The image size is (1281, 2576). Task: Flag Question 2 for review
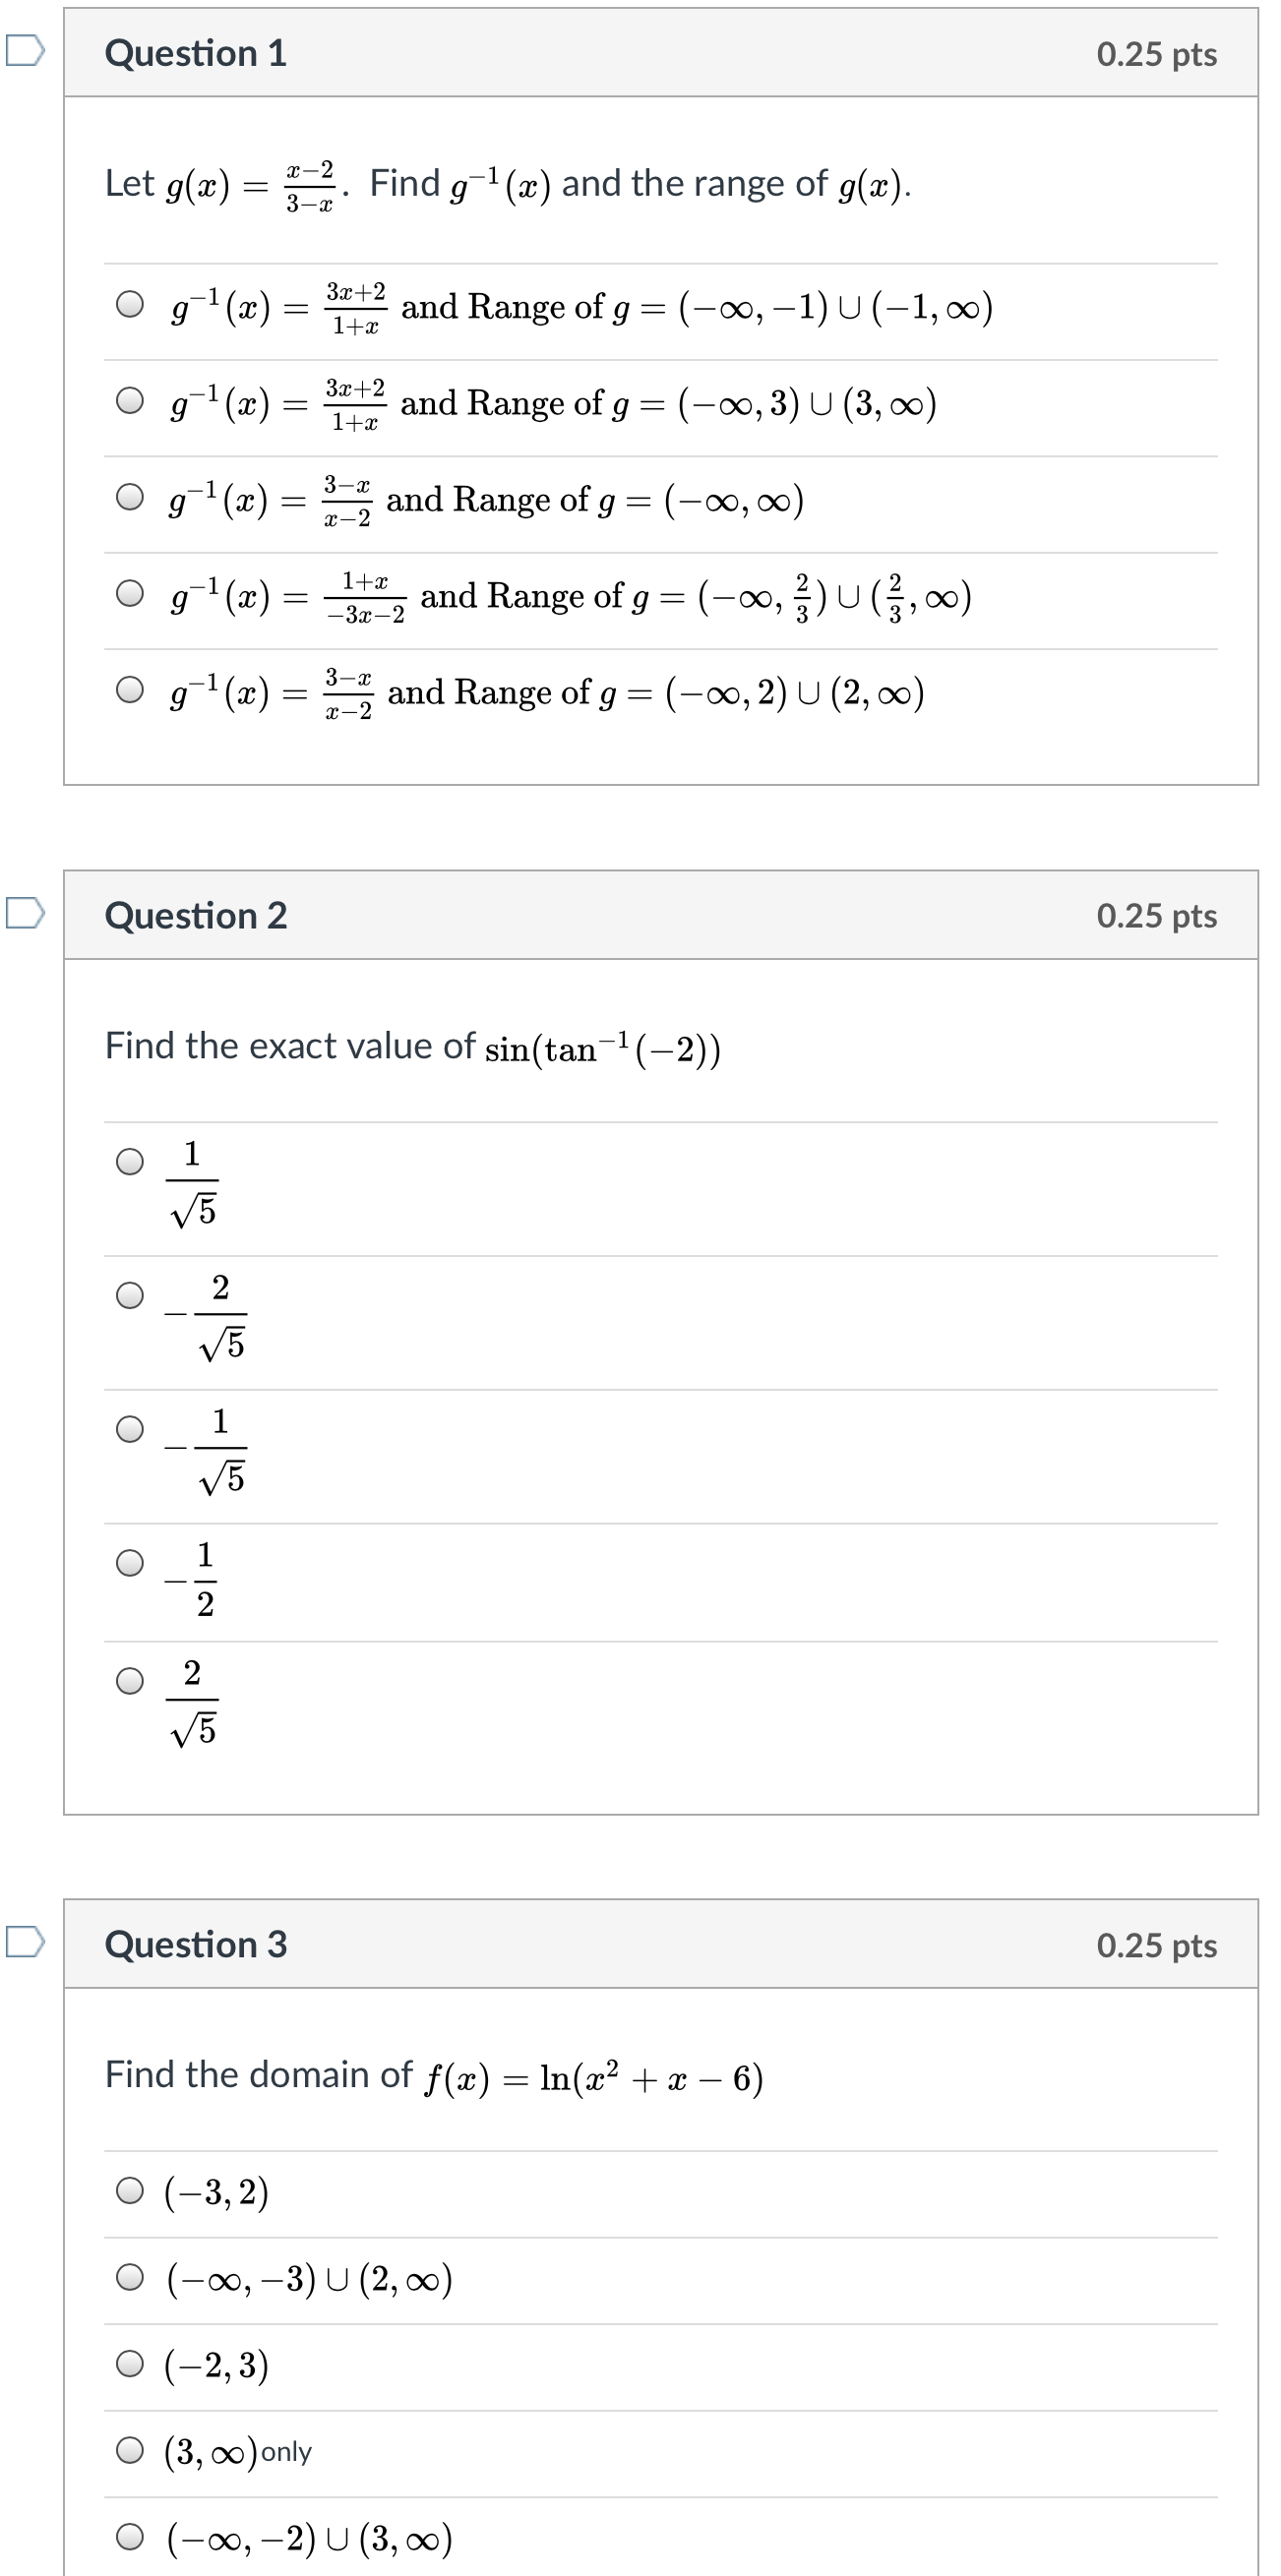25,912
